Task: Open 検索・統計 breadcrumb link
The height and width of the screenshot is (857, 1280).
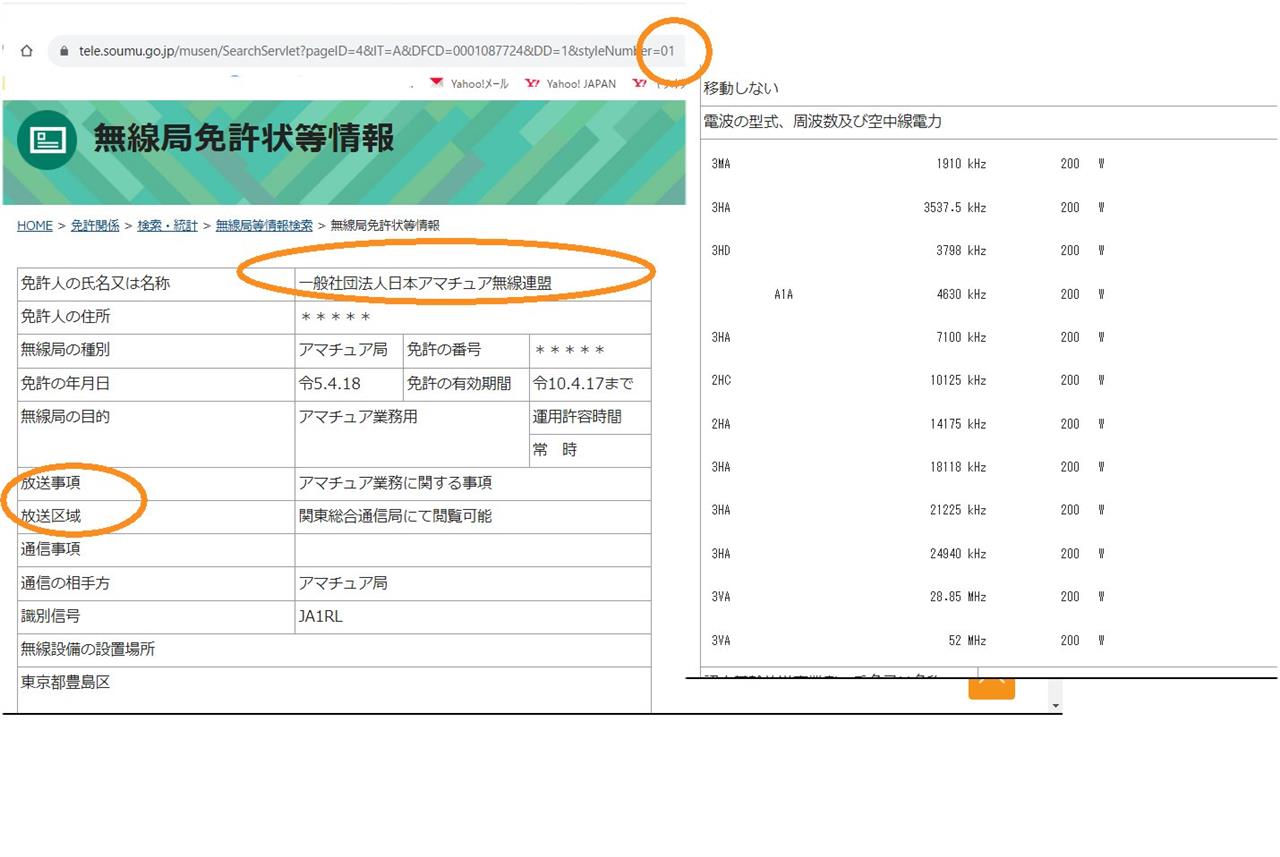Action: point(167,226)
